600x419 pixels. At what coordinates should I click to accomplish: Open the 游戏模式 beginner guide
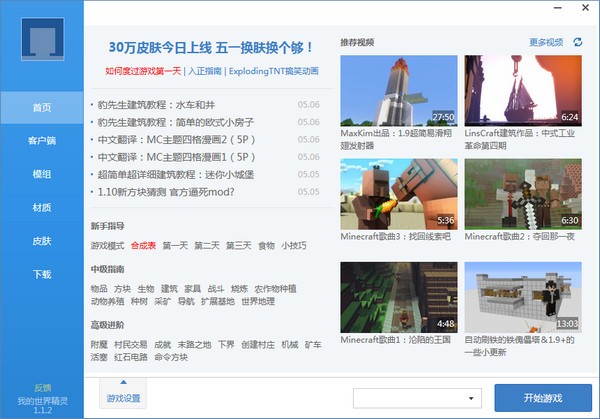coord(108,246)
